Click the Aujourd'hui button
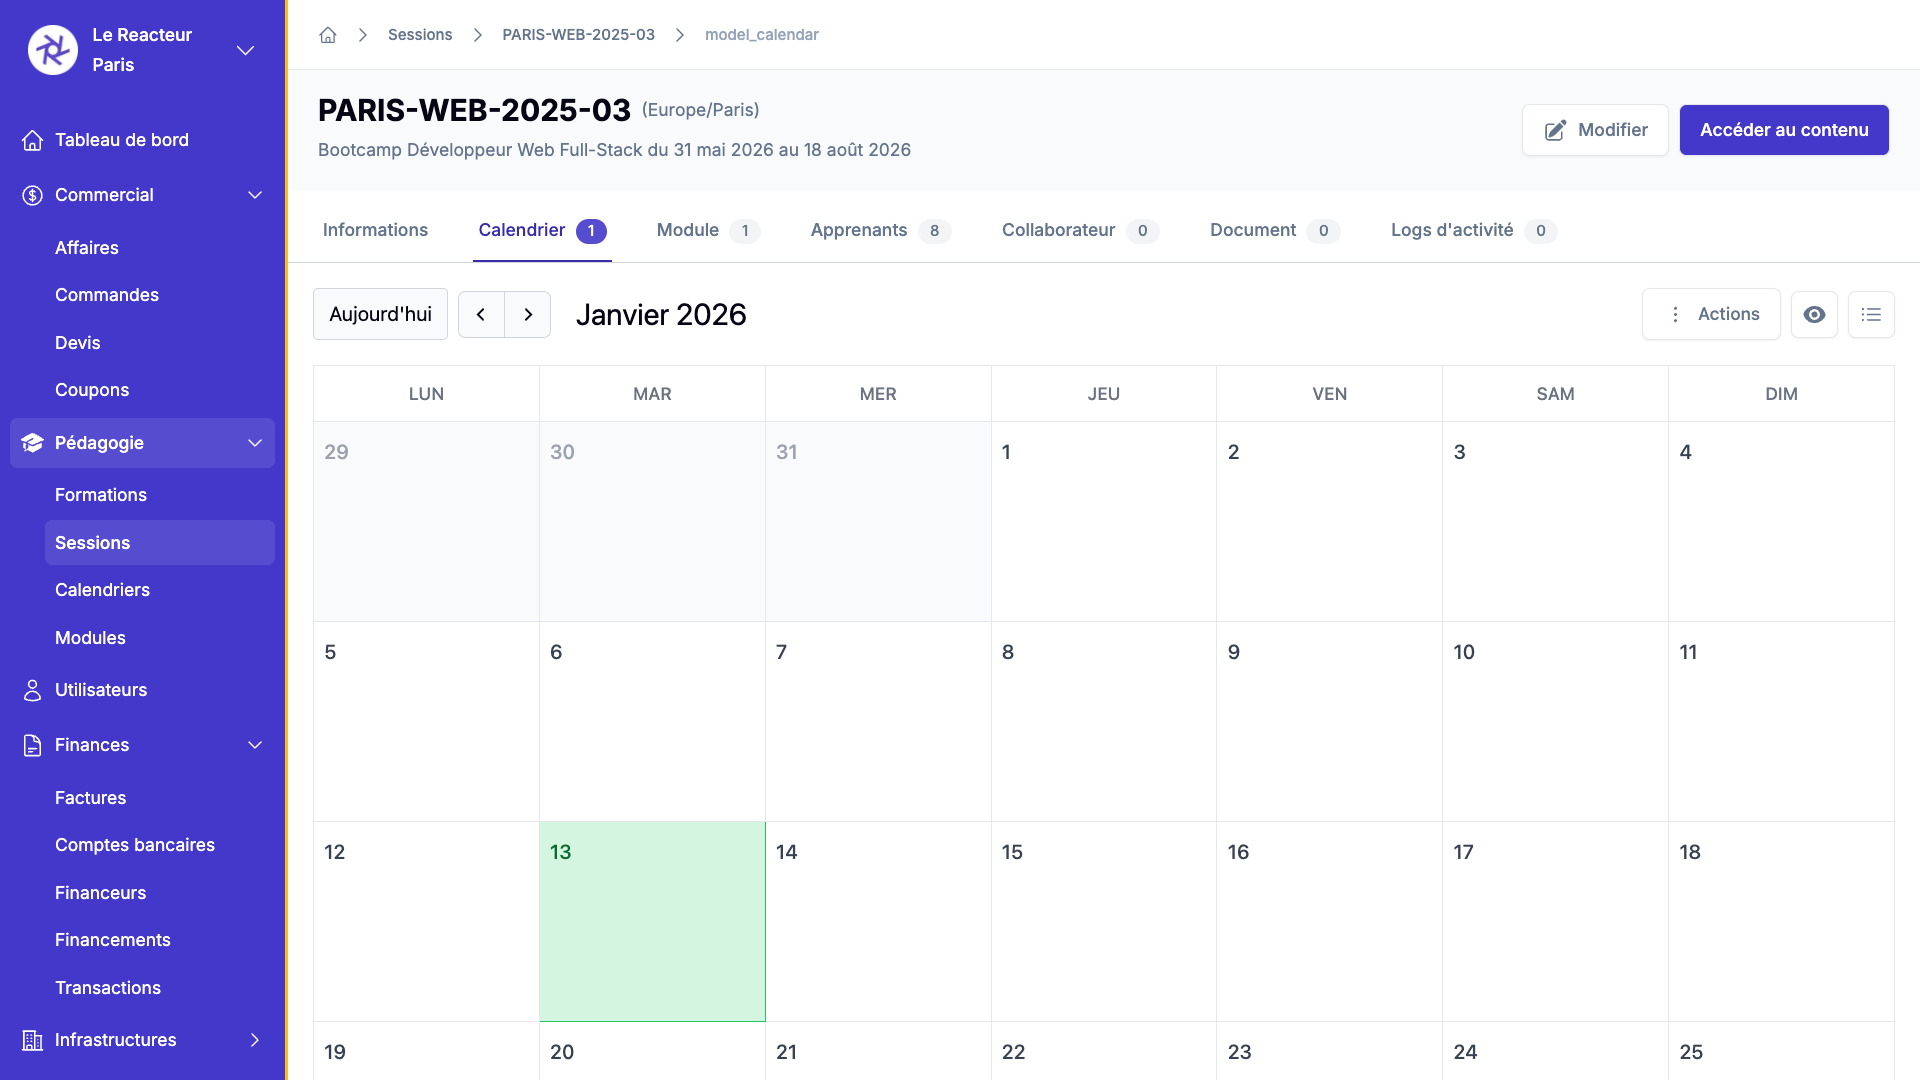The width and height of the screenshot is (1920, 1080). [x=380, y=314]
